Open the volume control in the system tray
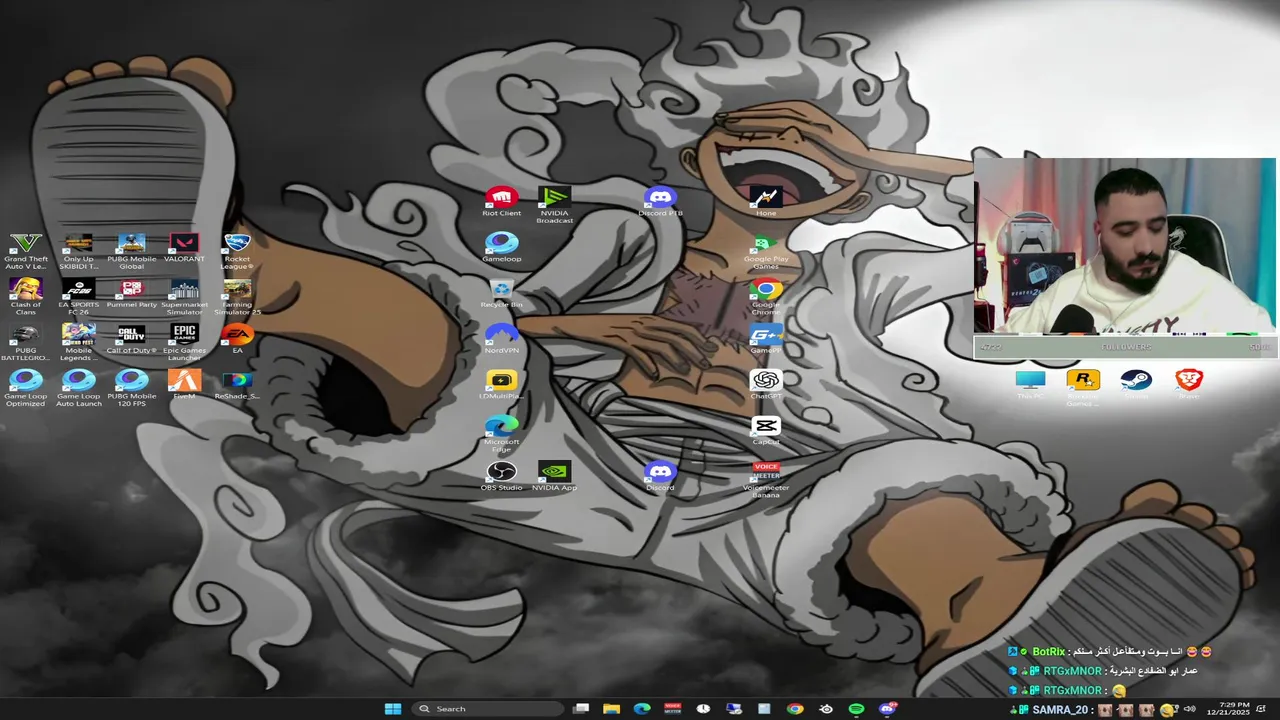 coord(1189,709)
